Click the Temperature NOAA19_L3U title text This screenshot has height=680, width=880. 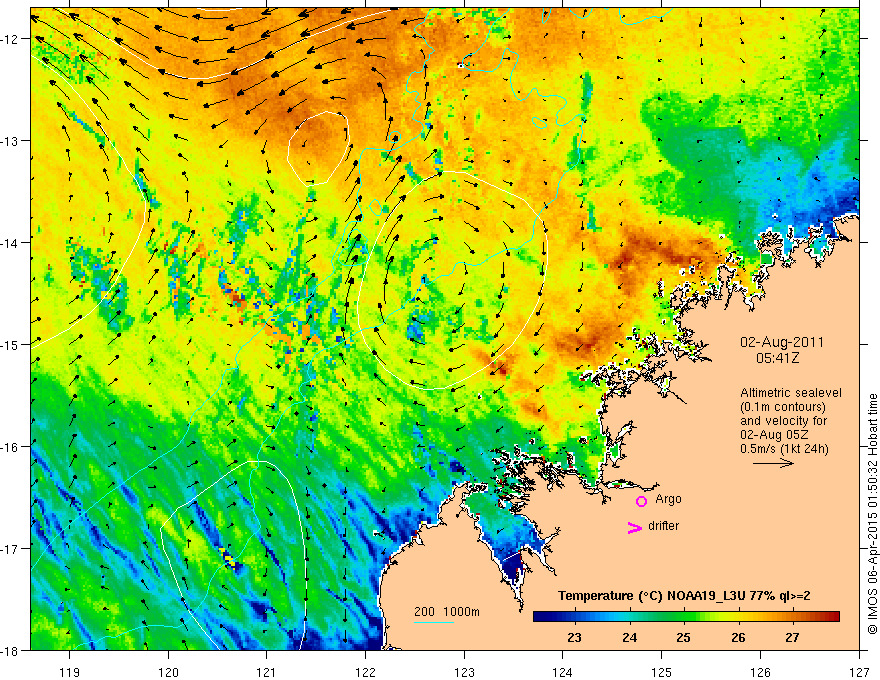click(684, 596)
